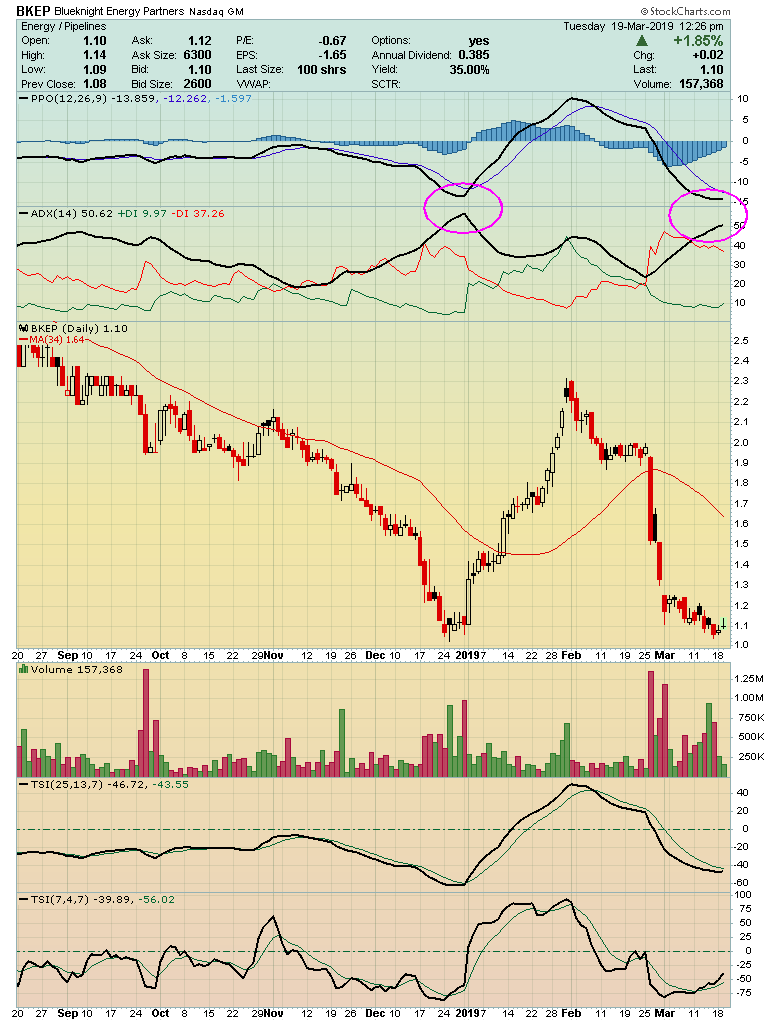Click the Yield value 35.00%
This screenshot has height=1021, width=780.
click(x=469, y=70)
